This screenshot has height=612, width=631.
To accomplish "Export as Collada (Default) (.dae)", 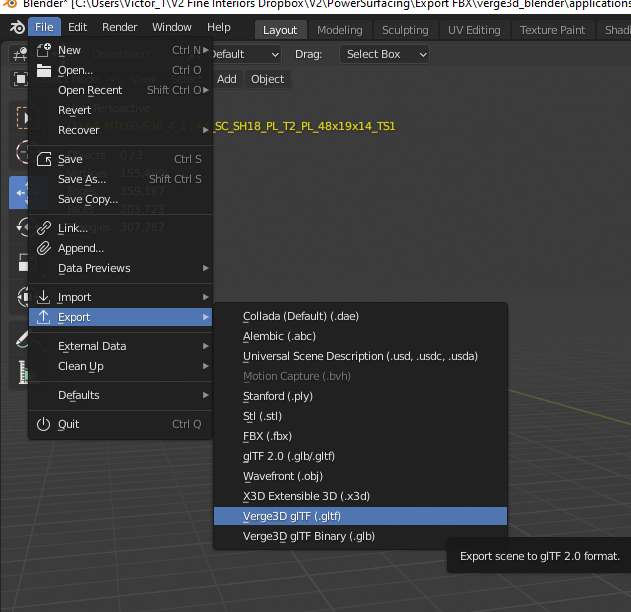I will (360, 316).
